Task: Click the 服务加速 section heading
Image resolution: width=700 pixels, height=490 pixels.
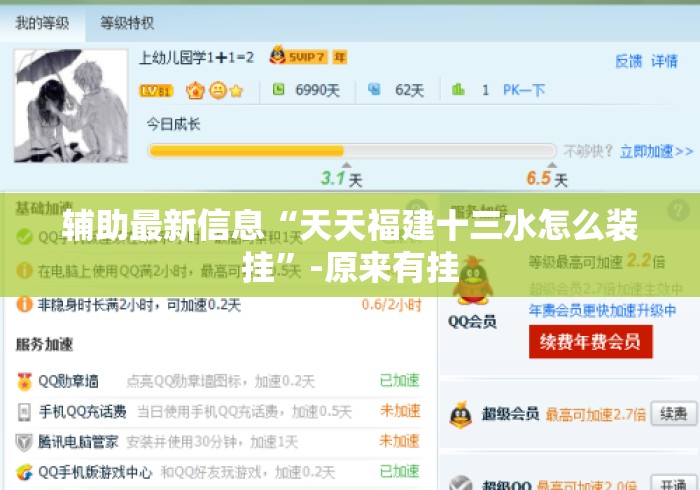Action: pos(44,345)
